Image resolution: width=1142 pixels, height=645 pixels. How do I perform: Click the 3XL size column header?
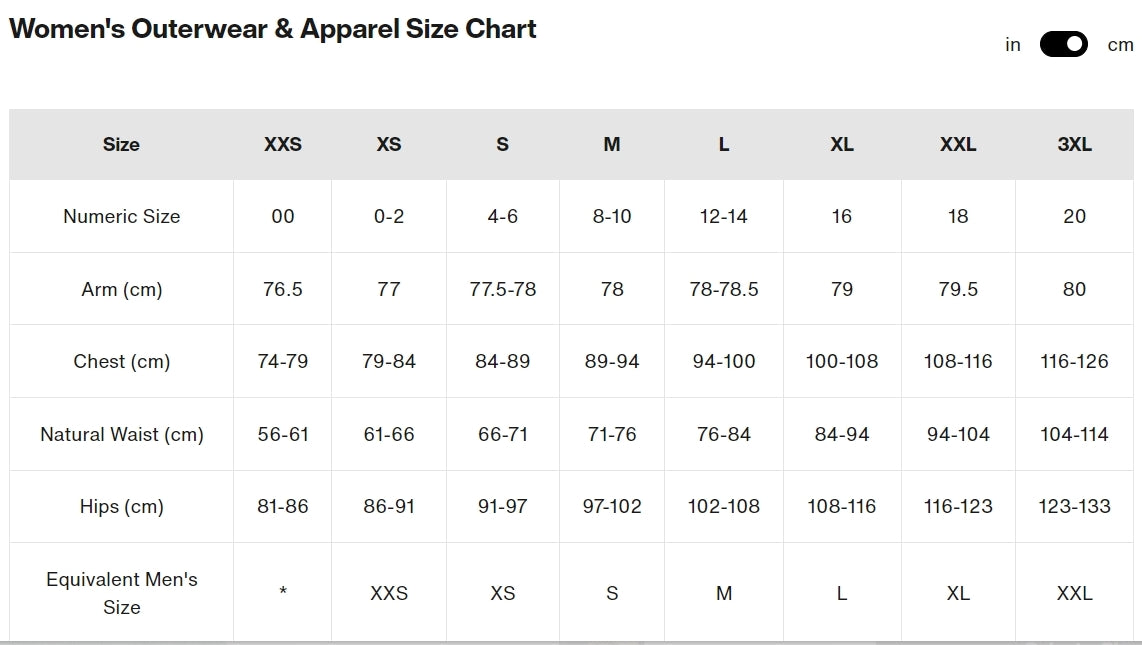tap(1074, 144)
